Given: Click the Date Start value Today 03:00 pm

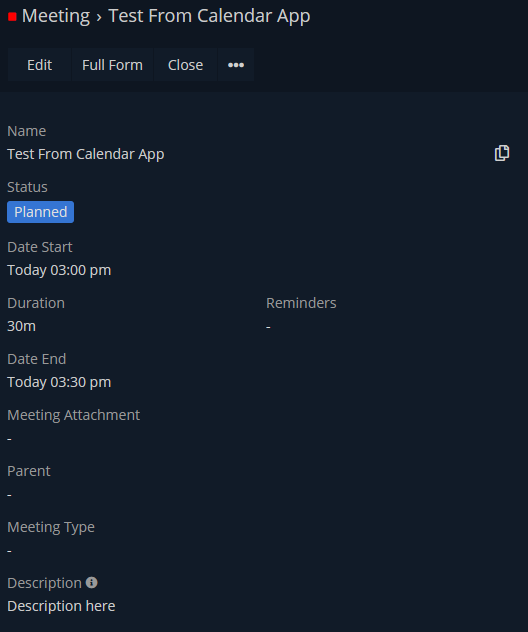Looking at the screenshot, I should (59, 270).
